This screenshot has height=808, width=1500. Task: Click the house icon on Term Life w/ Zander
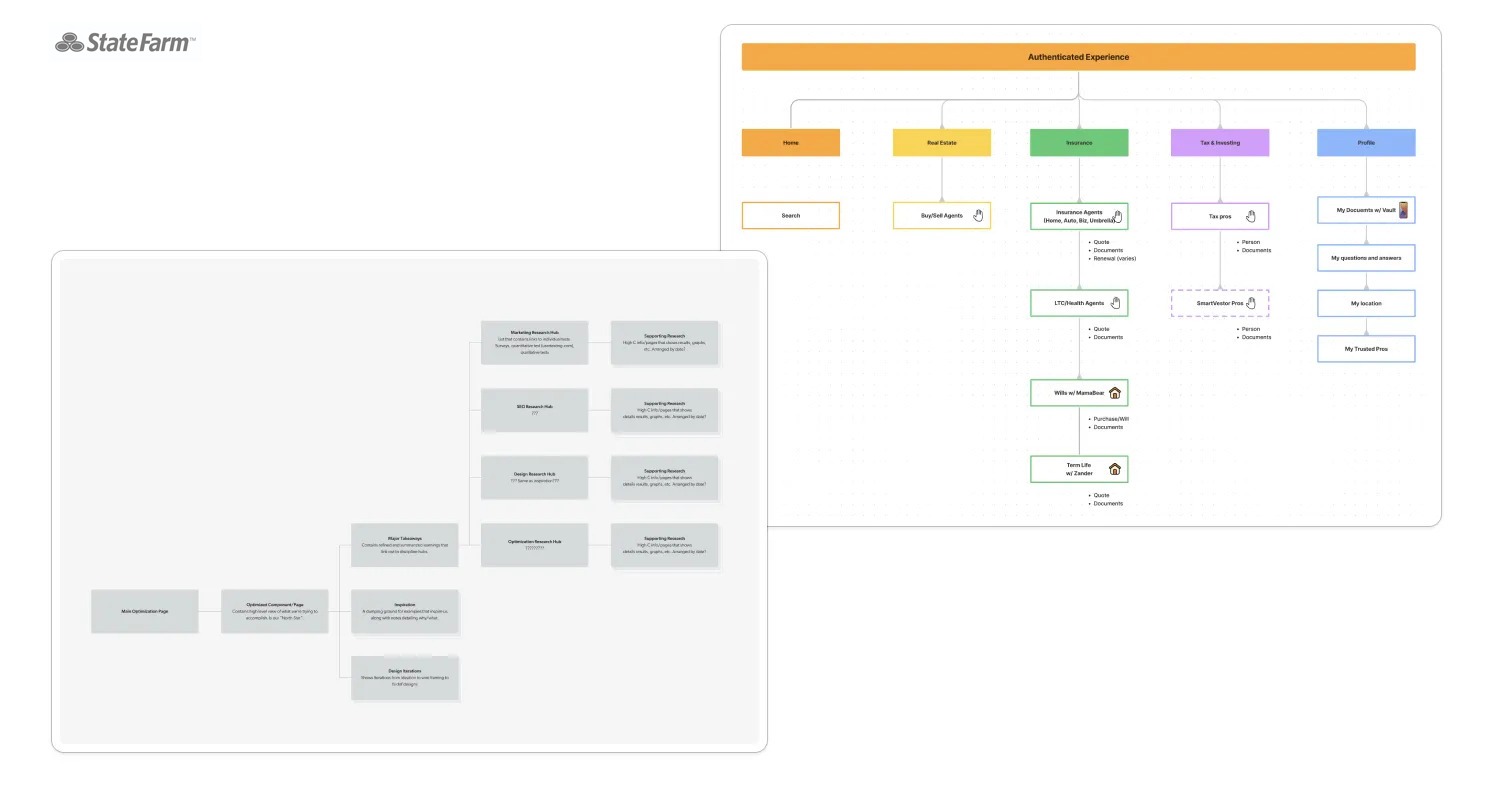[1114, 468]
